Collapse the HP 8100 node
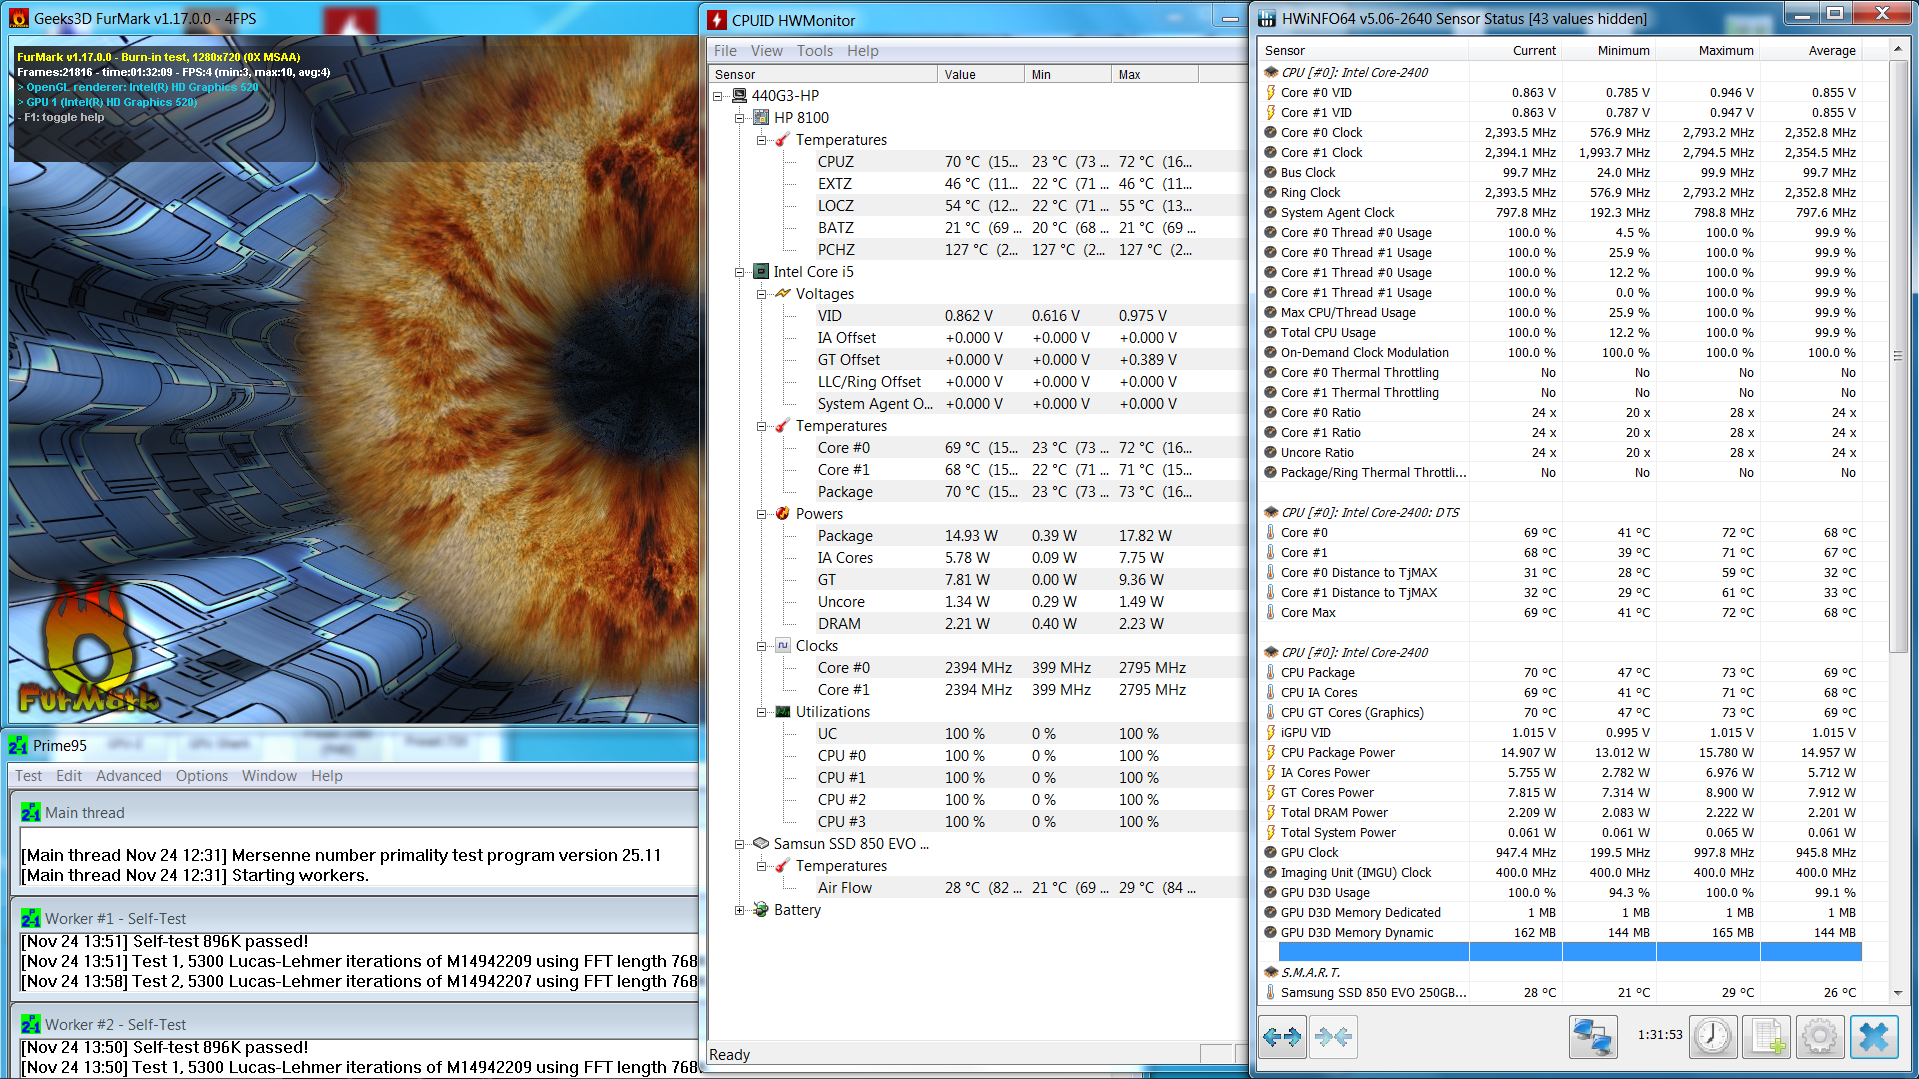The height and width of the screenshot is (1079, 1919). coord(740,118)
